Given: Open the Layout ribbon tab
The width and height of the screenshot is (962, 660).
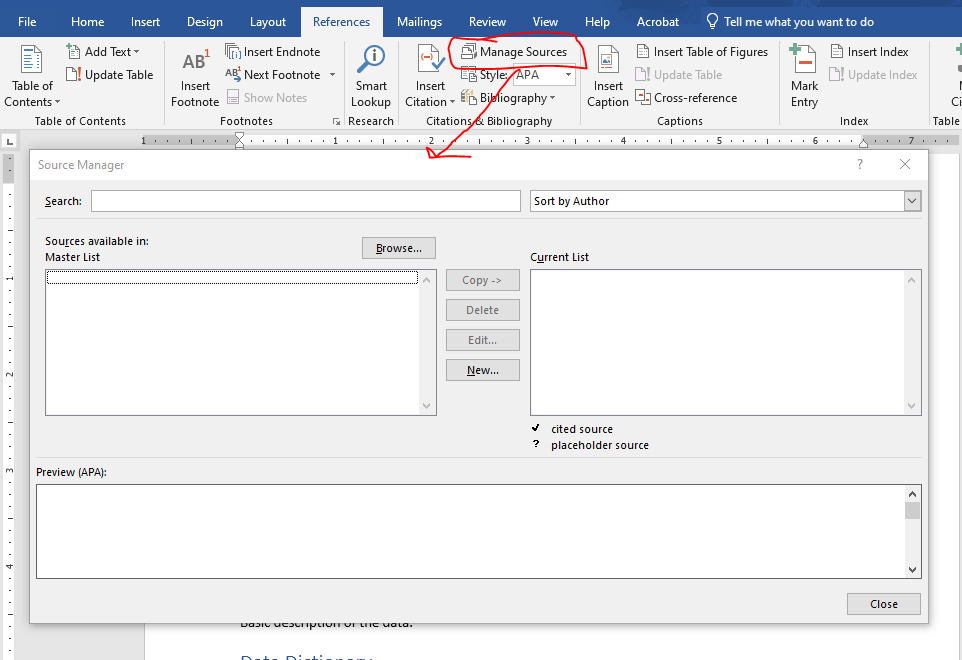Looking at the screenshot, I should [267, 22].
